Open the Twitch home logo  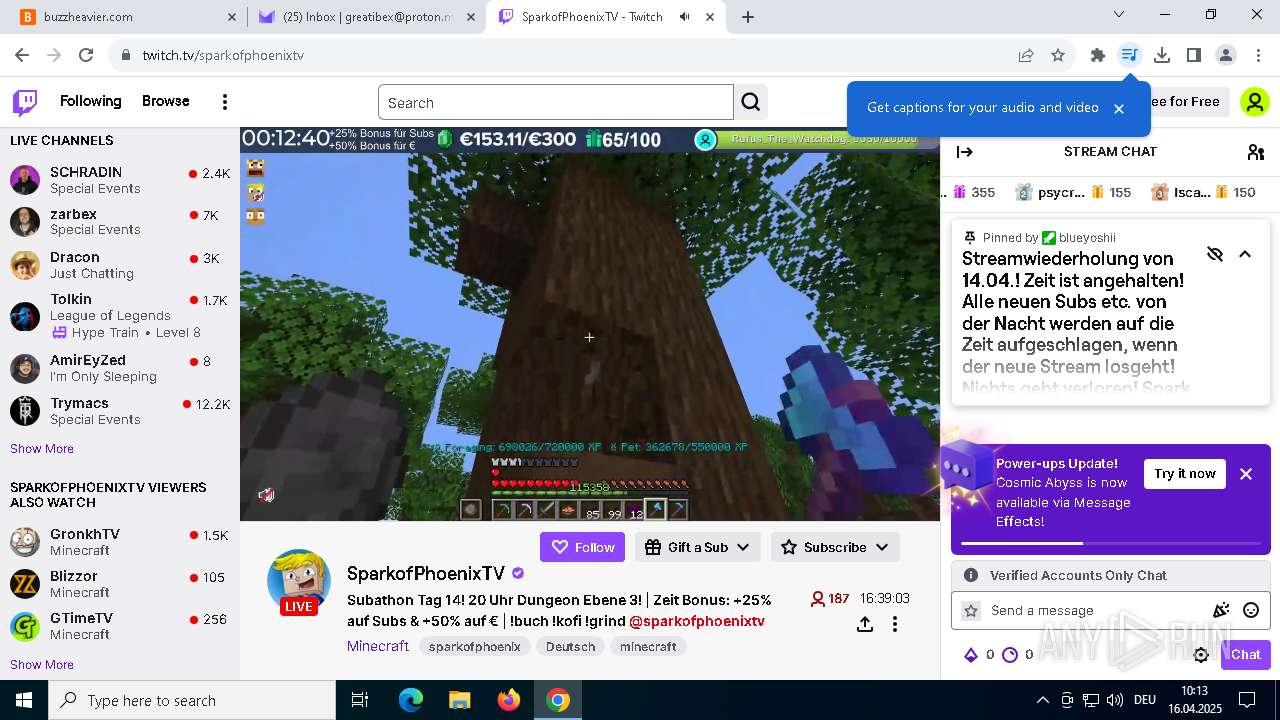click(25, 102)
